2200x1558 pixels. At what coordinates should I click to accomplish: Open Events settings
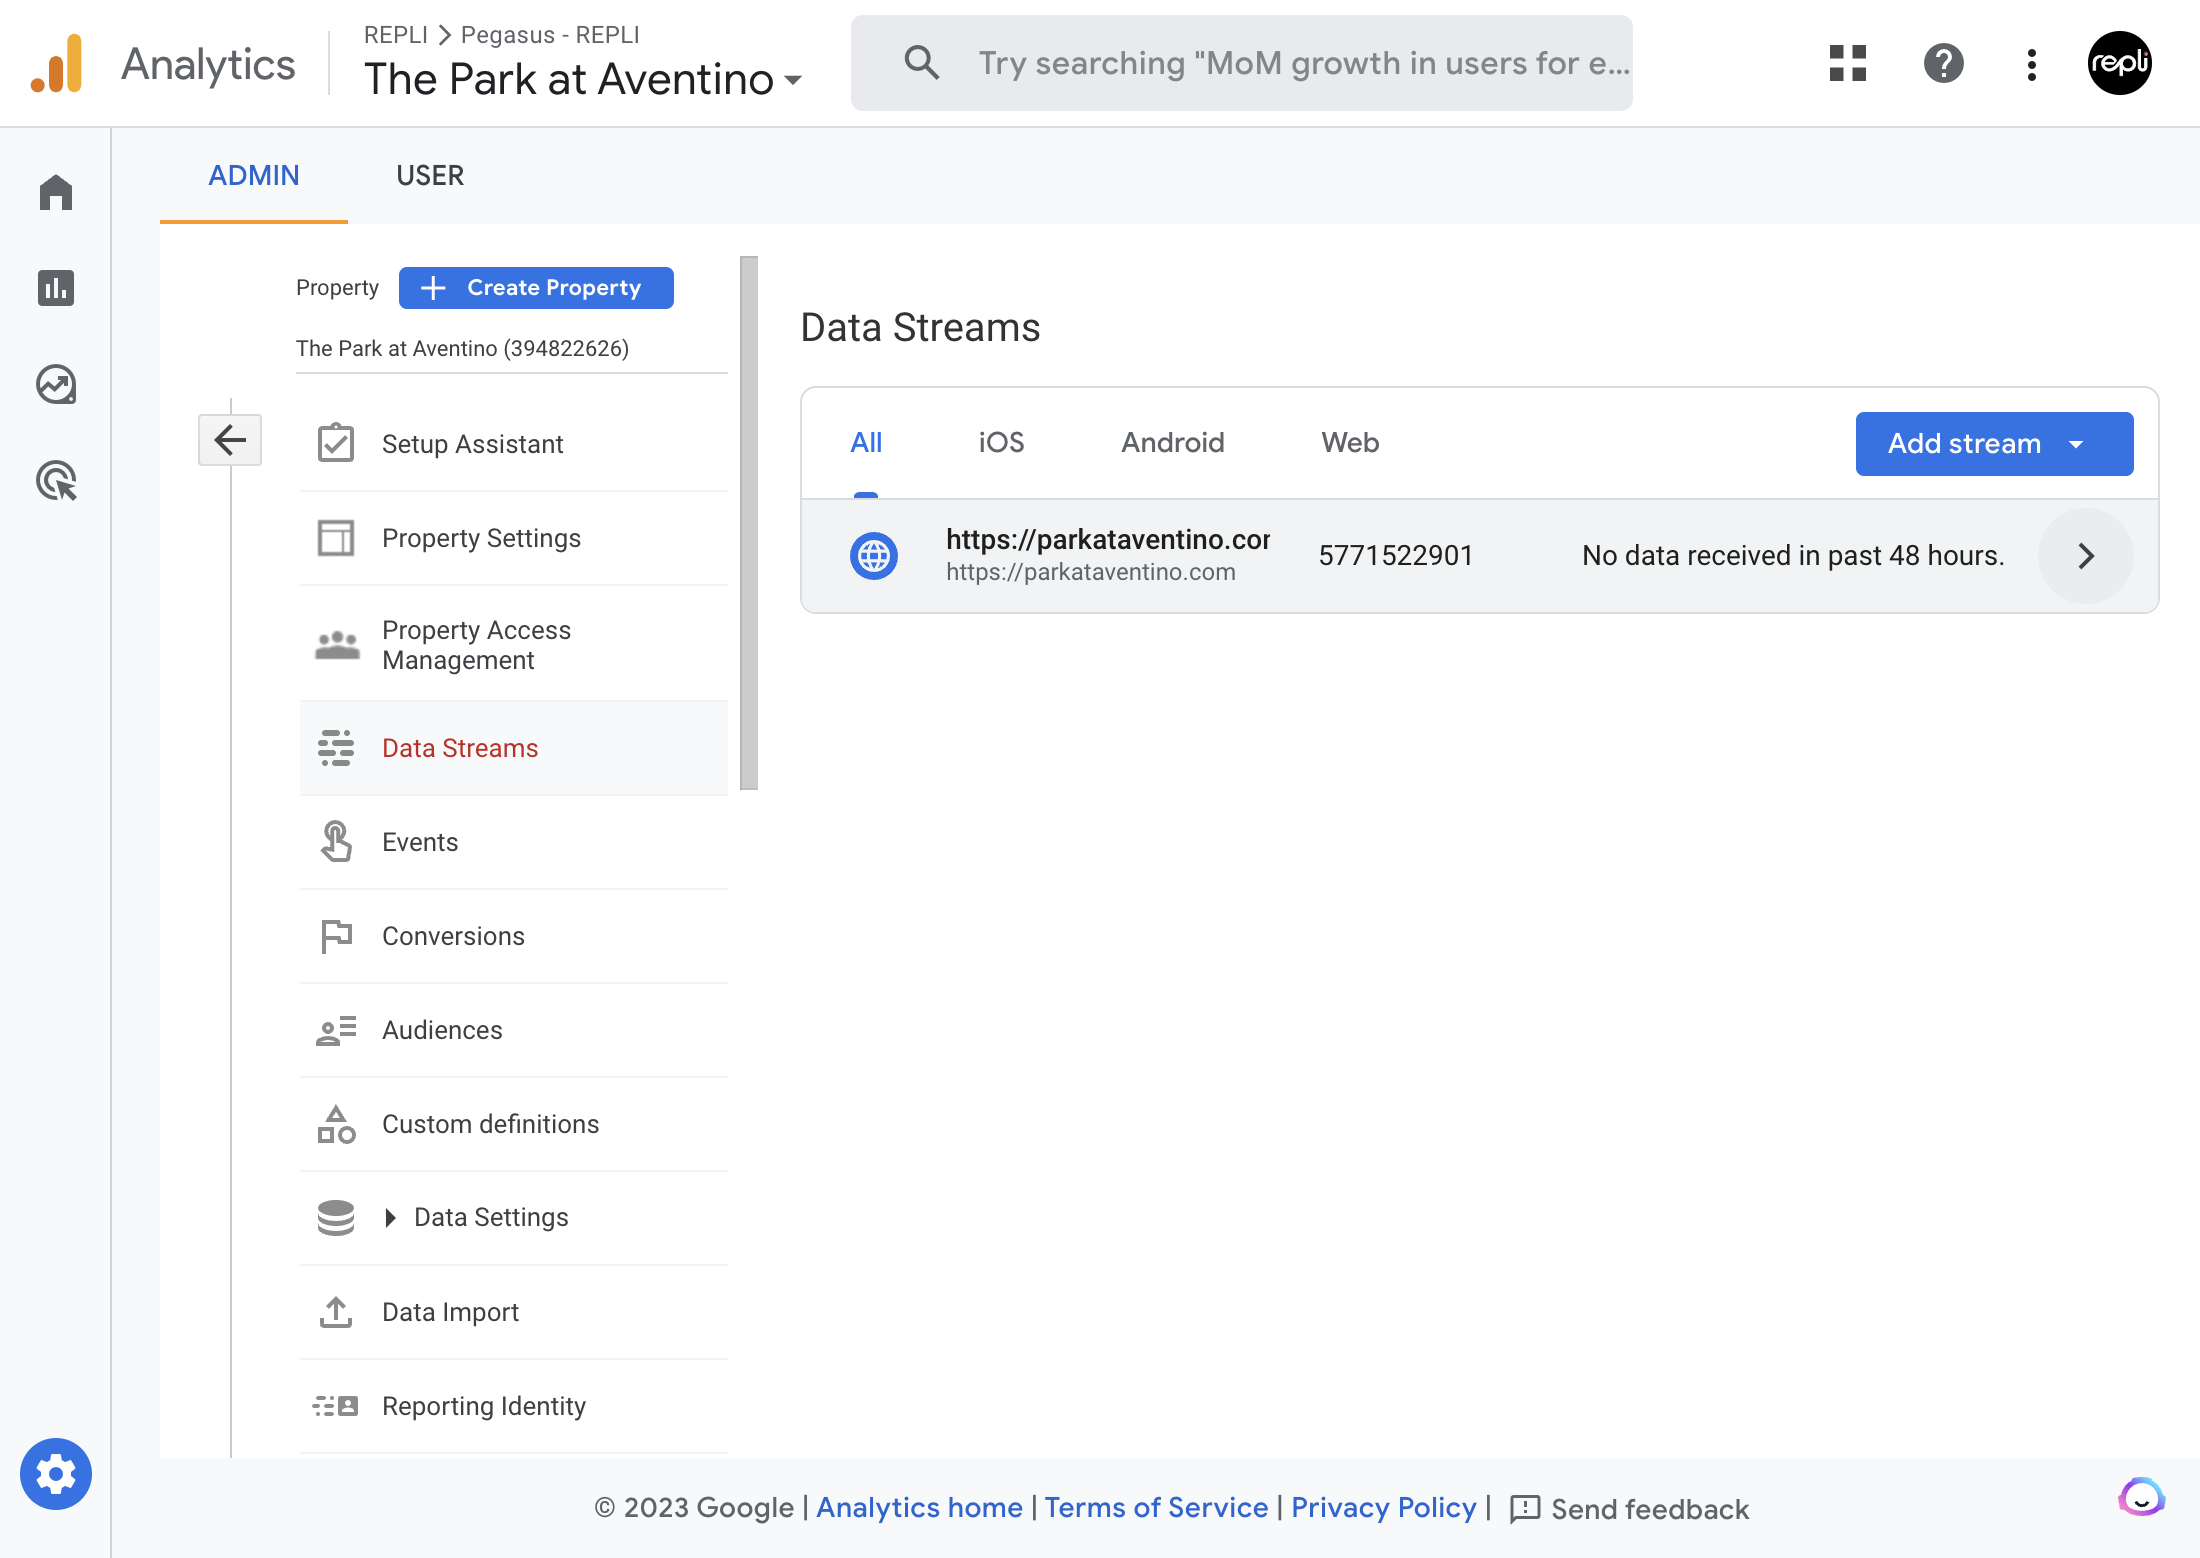[x=514, y=842]
